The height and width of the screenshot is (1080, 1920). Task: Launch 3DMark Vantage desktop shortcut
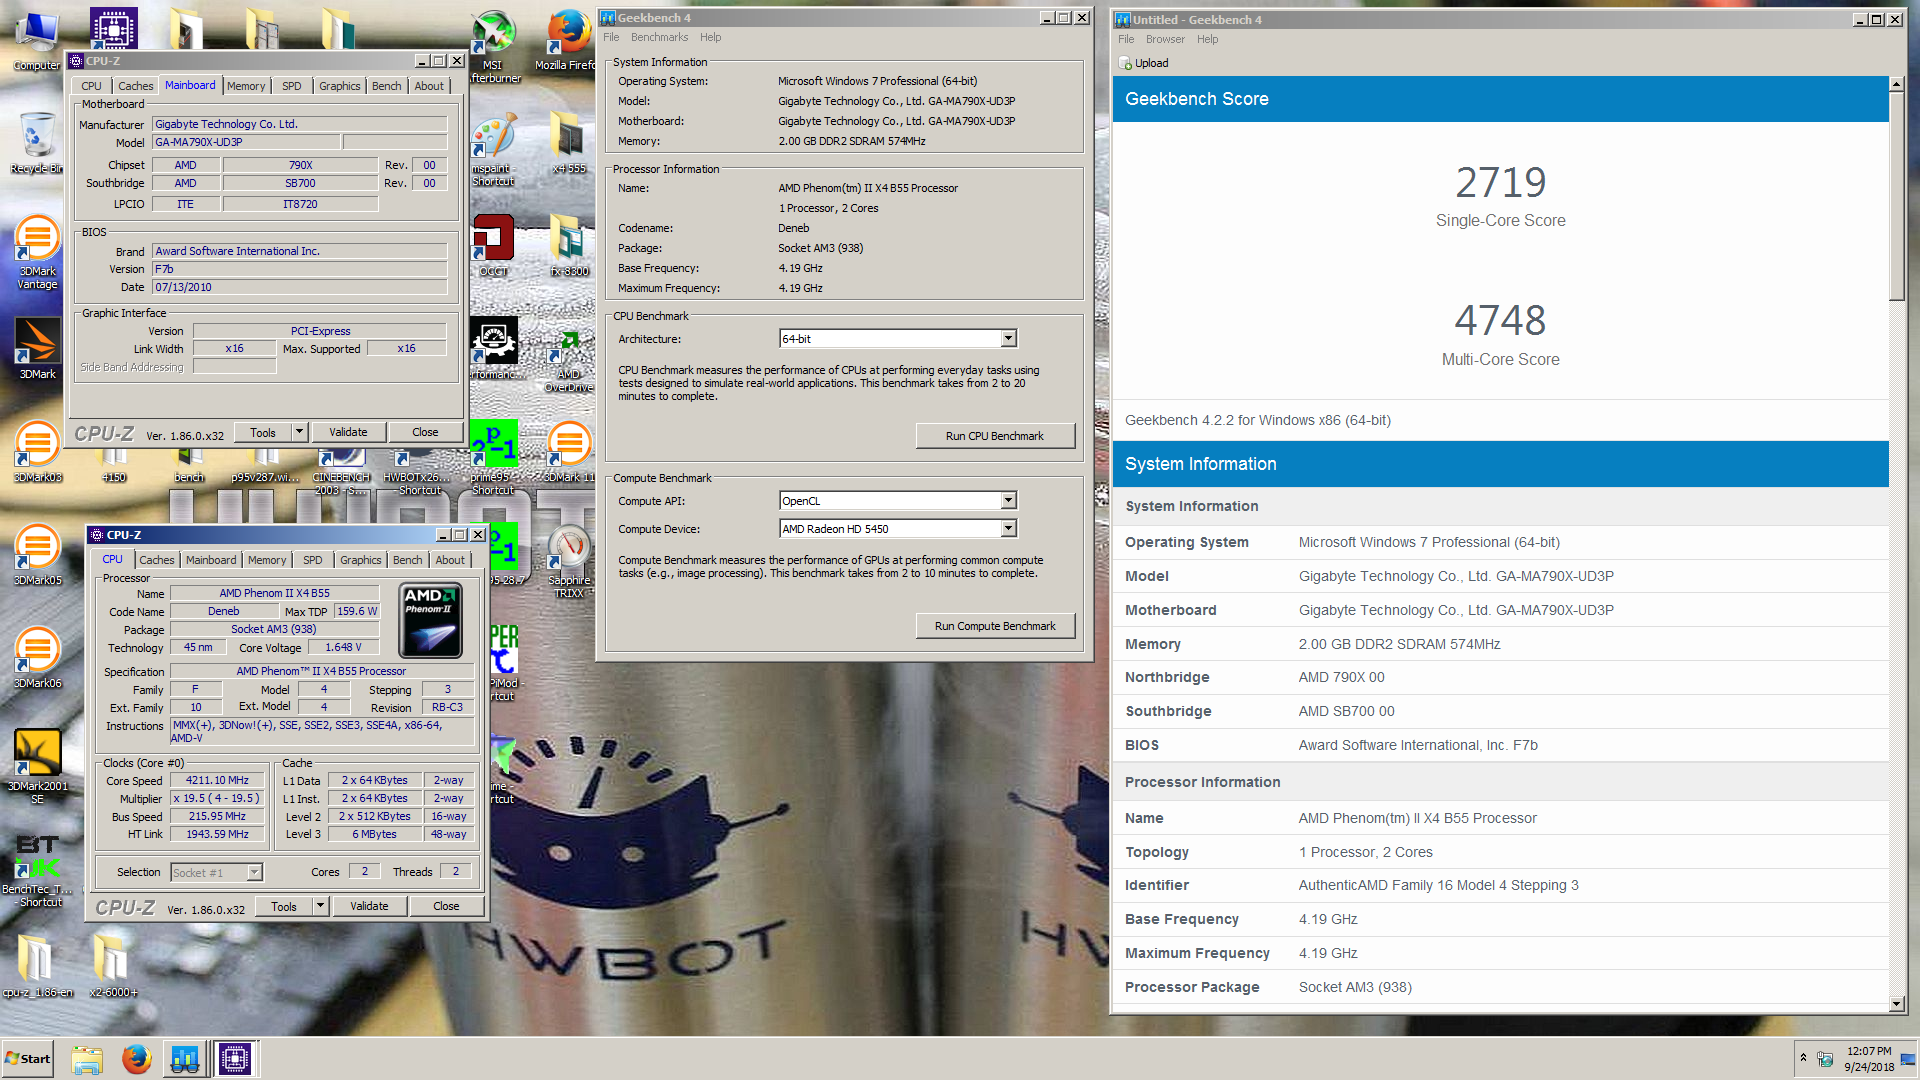tap(37, 253)
